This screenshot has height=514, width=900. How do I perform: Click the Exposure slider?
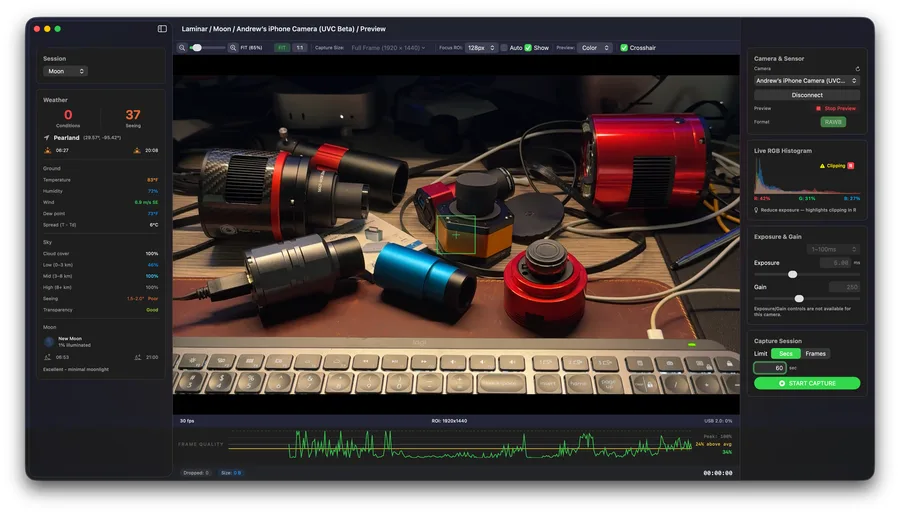pos(806,274)
